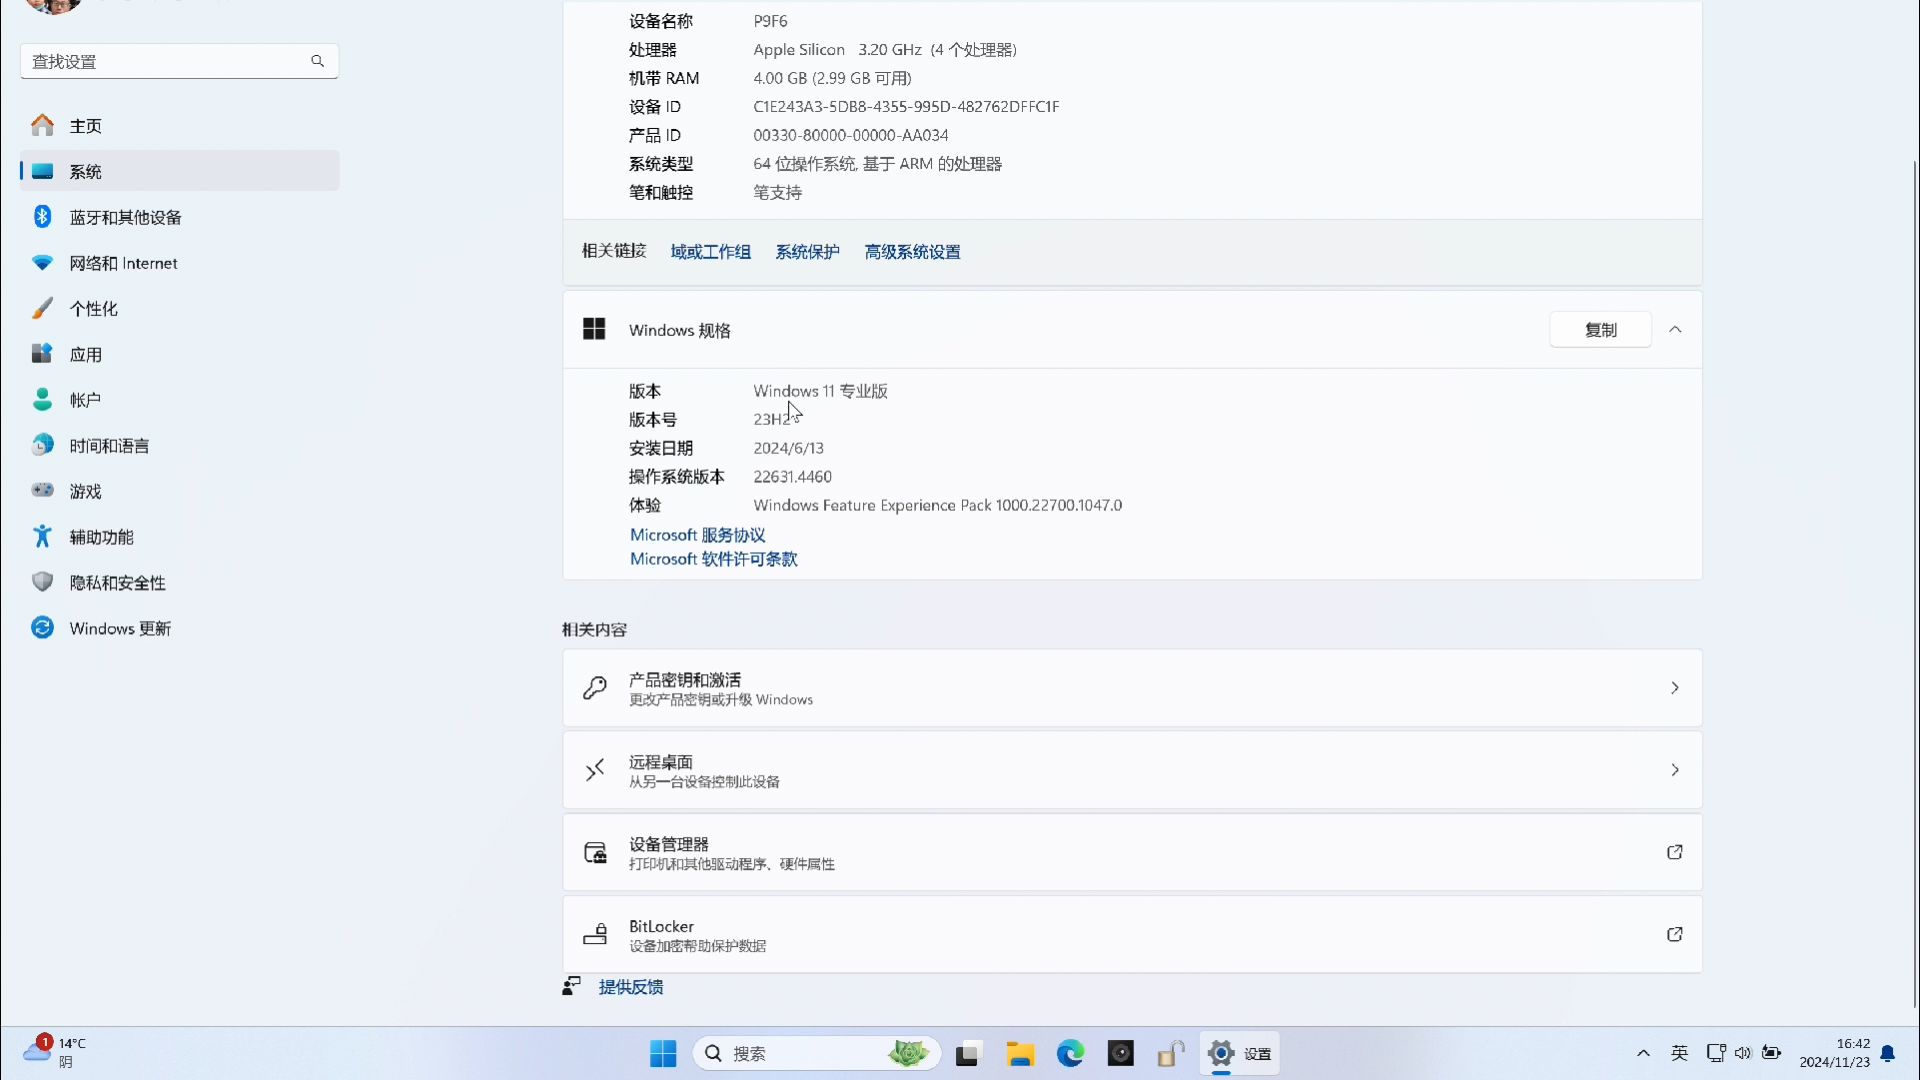This screenshot has height=1080, width=1920.
Task: Select the 产品 ID value 00330-80000-00000-AA034
Action: (851, 135)
